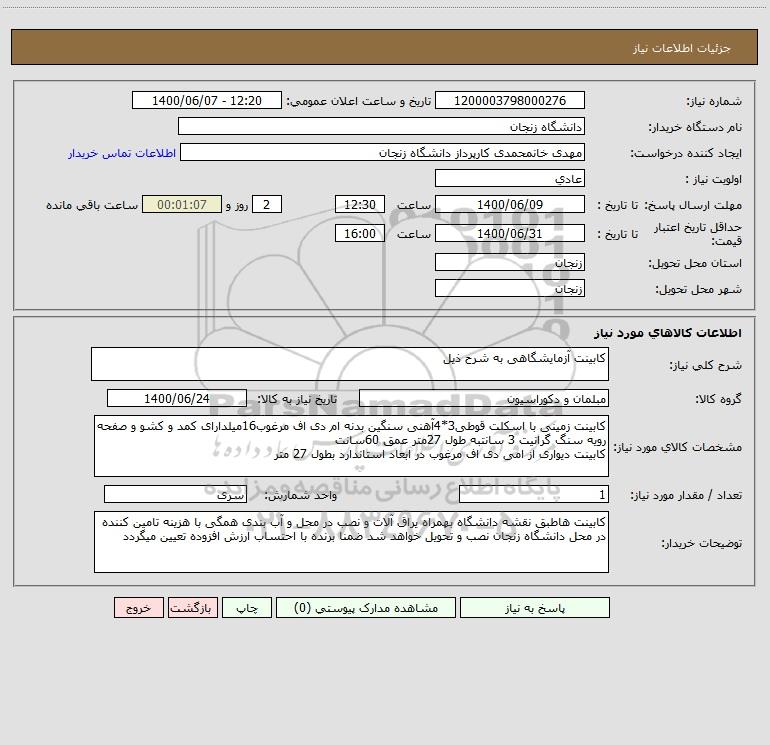Click the goods group field مبلمان و دکوراسیون
This screenshot has height=745, width=770.
point(484,398)
